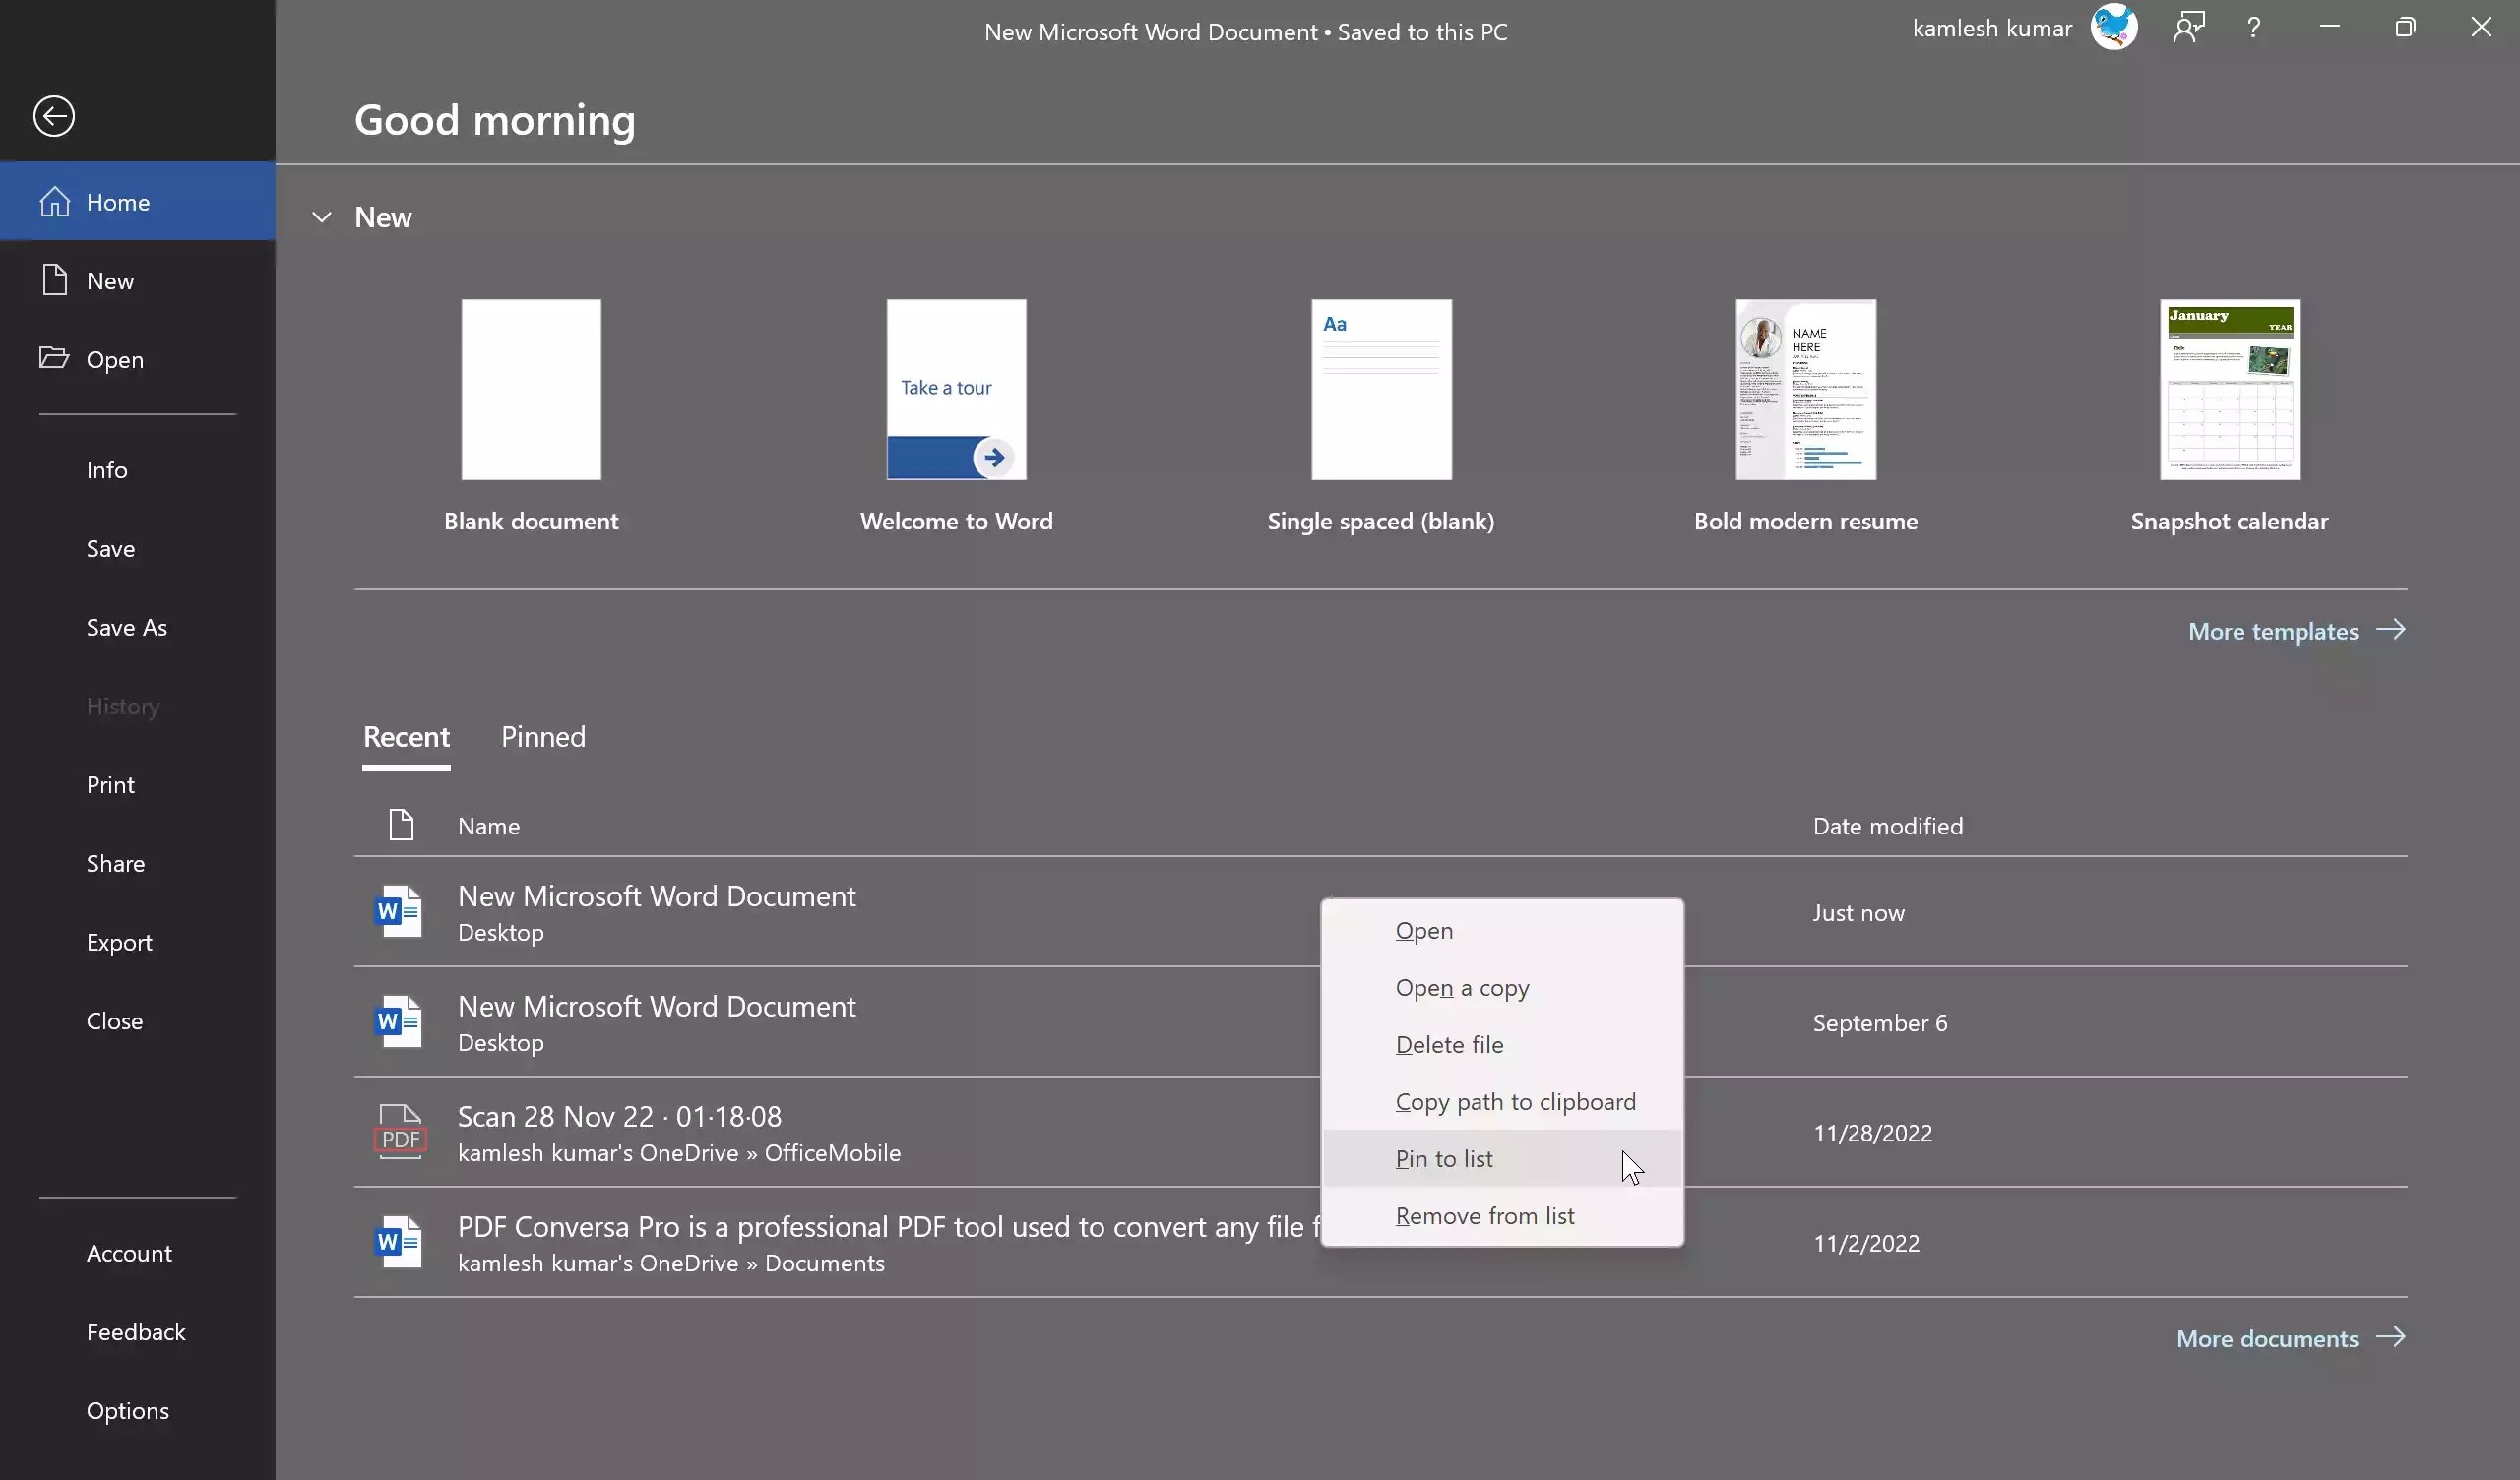
Task: Click the Help question mark icon
Action: 2253,27
